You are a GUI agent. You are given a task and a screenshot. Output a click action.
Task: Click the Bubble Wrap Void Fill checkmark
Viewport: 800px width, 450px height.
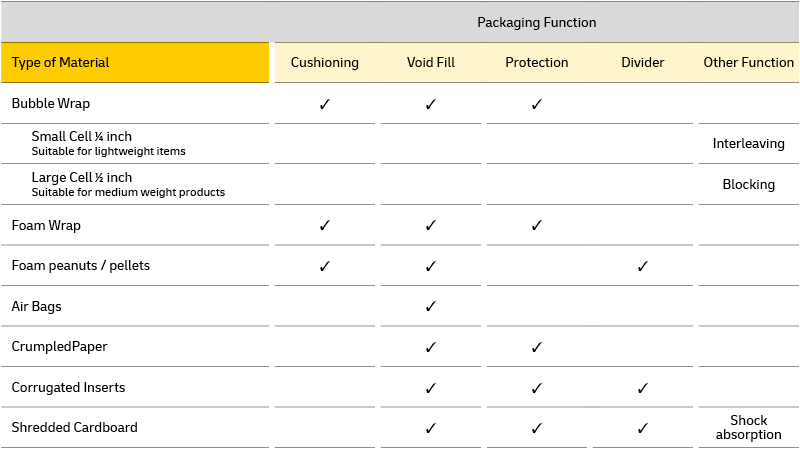[x=431, y=104]
